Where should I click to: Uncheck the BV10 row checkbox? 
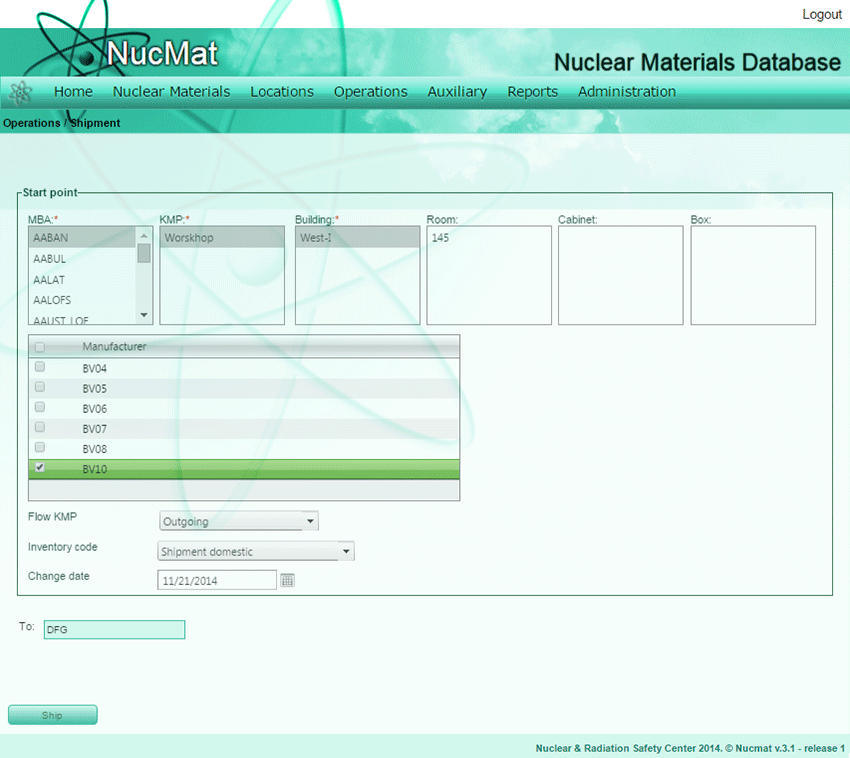click(40, 467)
